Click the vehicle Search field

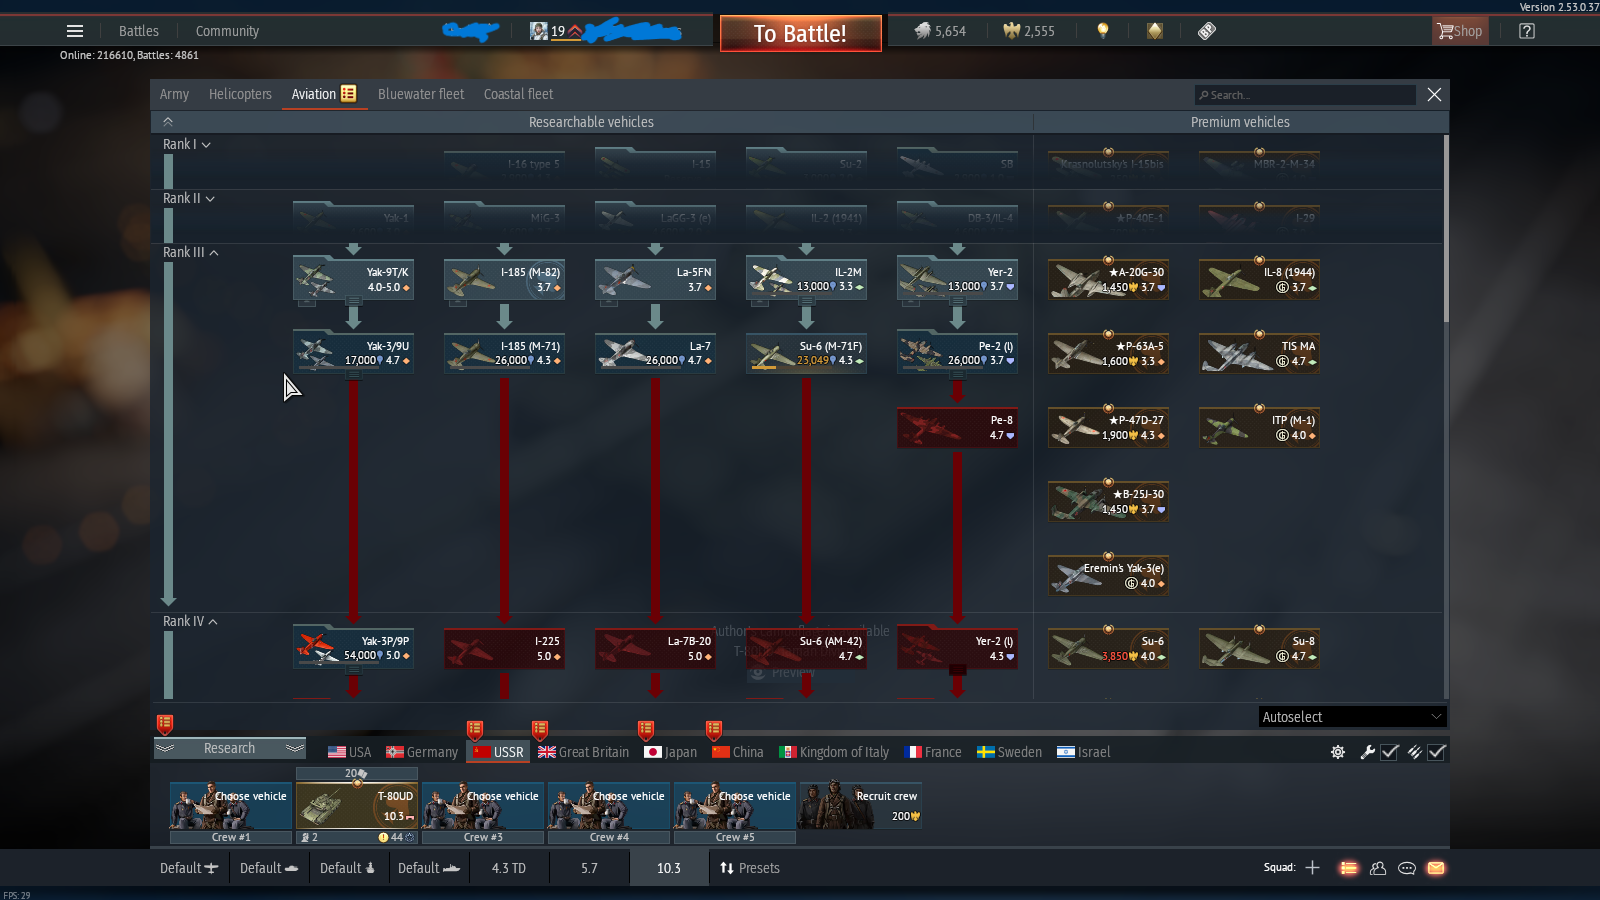pos(1305,95)
